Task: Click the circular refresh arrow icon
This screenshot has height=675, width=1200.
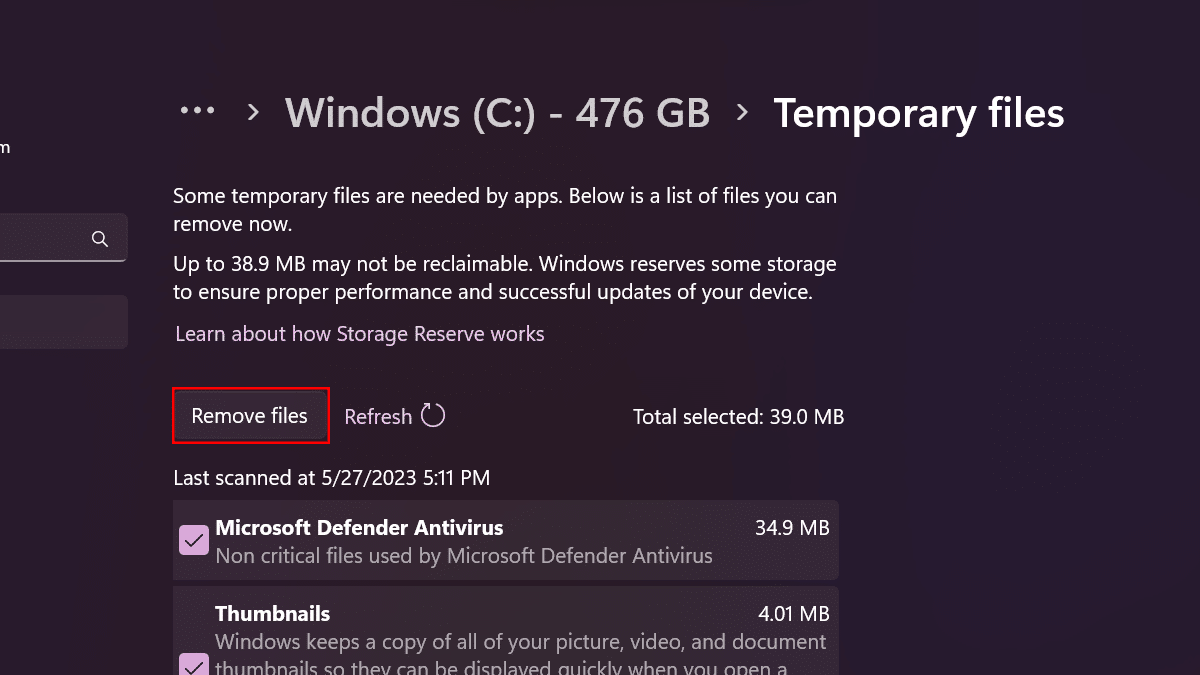Action: coord(433,415)
